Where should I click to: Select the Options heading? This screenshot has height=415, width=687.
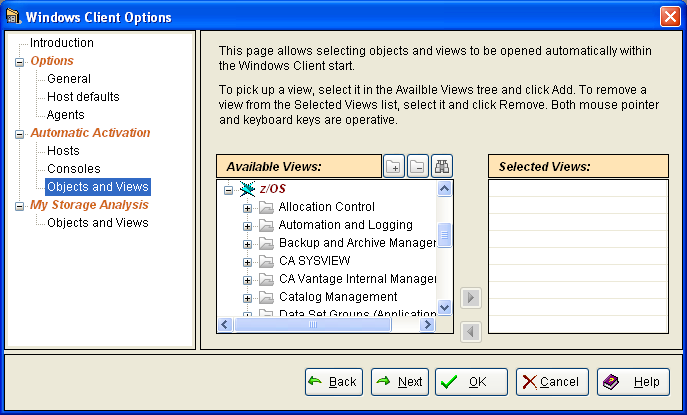click(x=52, y=60)
